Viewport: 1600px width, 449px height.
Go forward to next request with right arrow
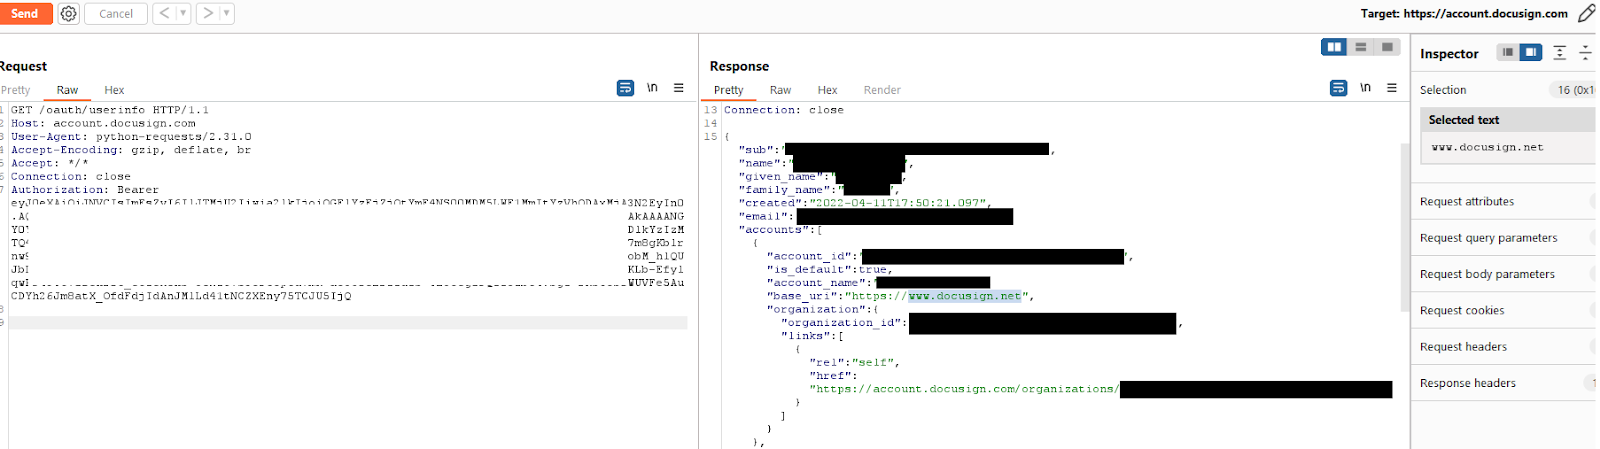pyautogui.click(x=208, y=13)
